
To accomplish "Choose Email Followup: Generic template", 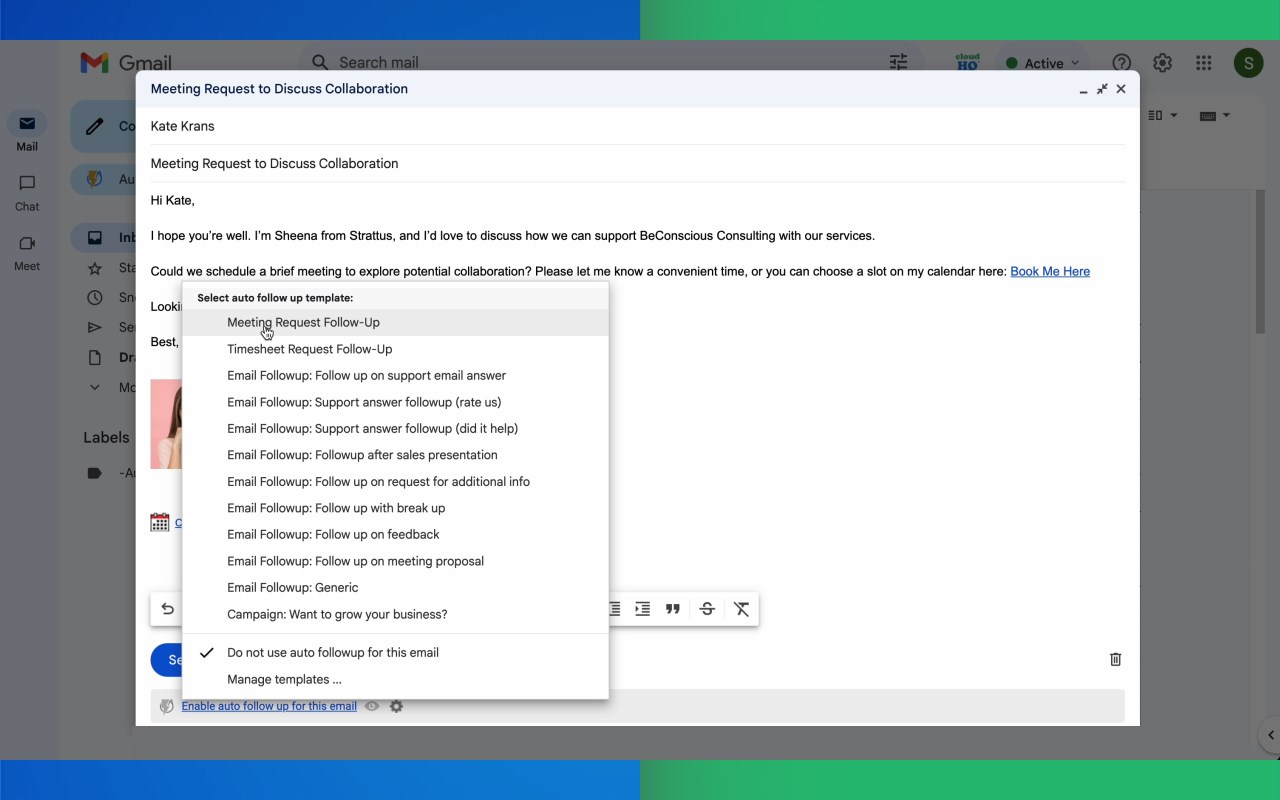I will (x=395, y=587).
